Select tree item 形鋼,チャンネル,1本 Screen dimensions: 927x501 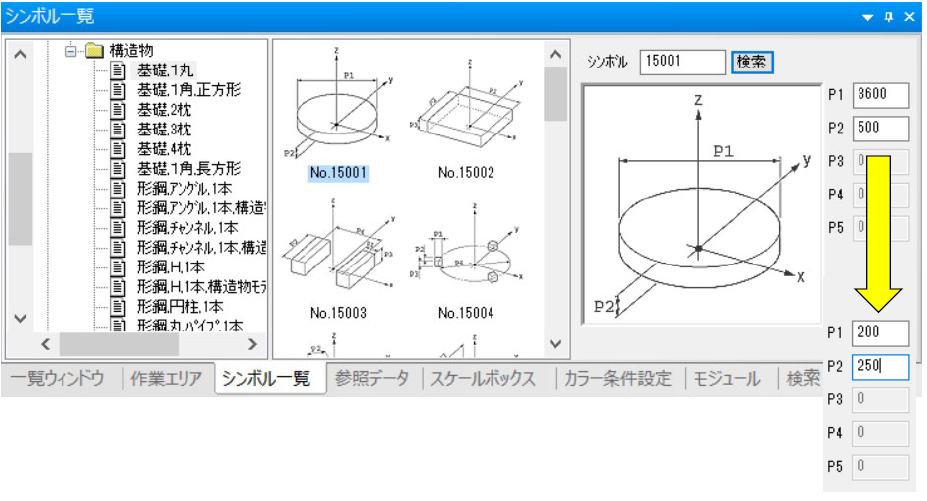point(187,228)
